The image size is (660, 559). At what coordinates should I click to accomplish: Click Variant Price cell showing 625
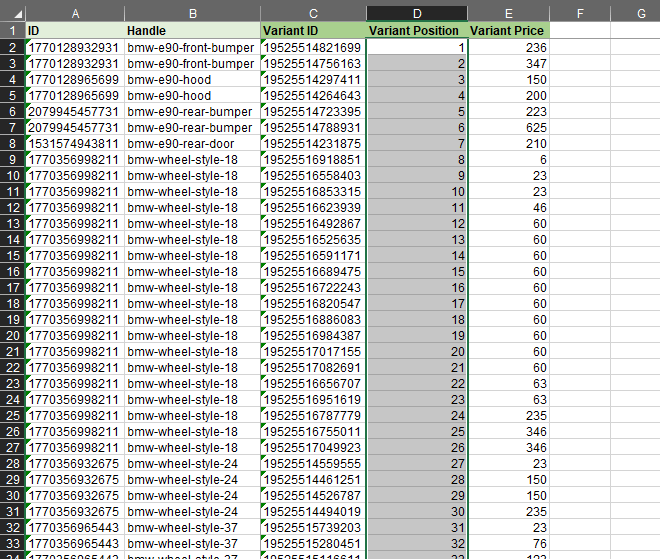508,128
